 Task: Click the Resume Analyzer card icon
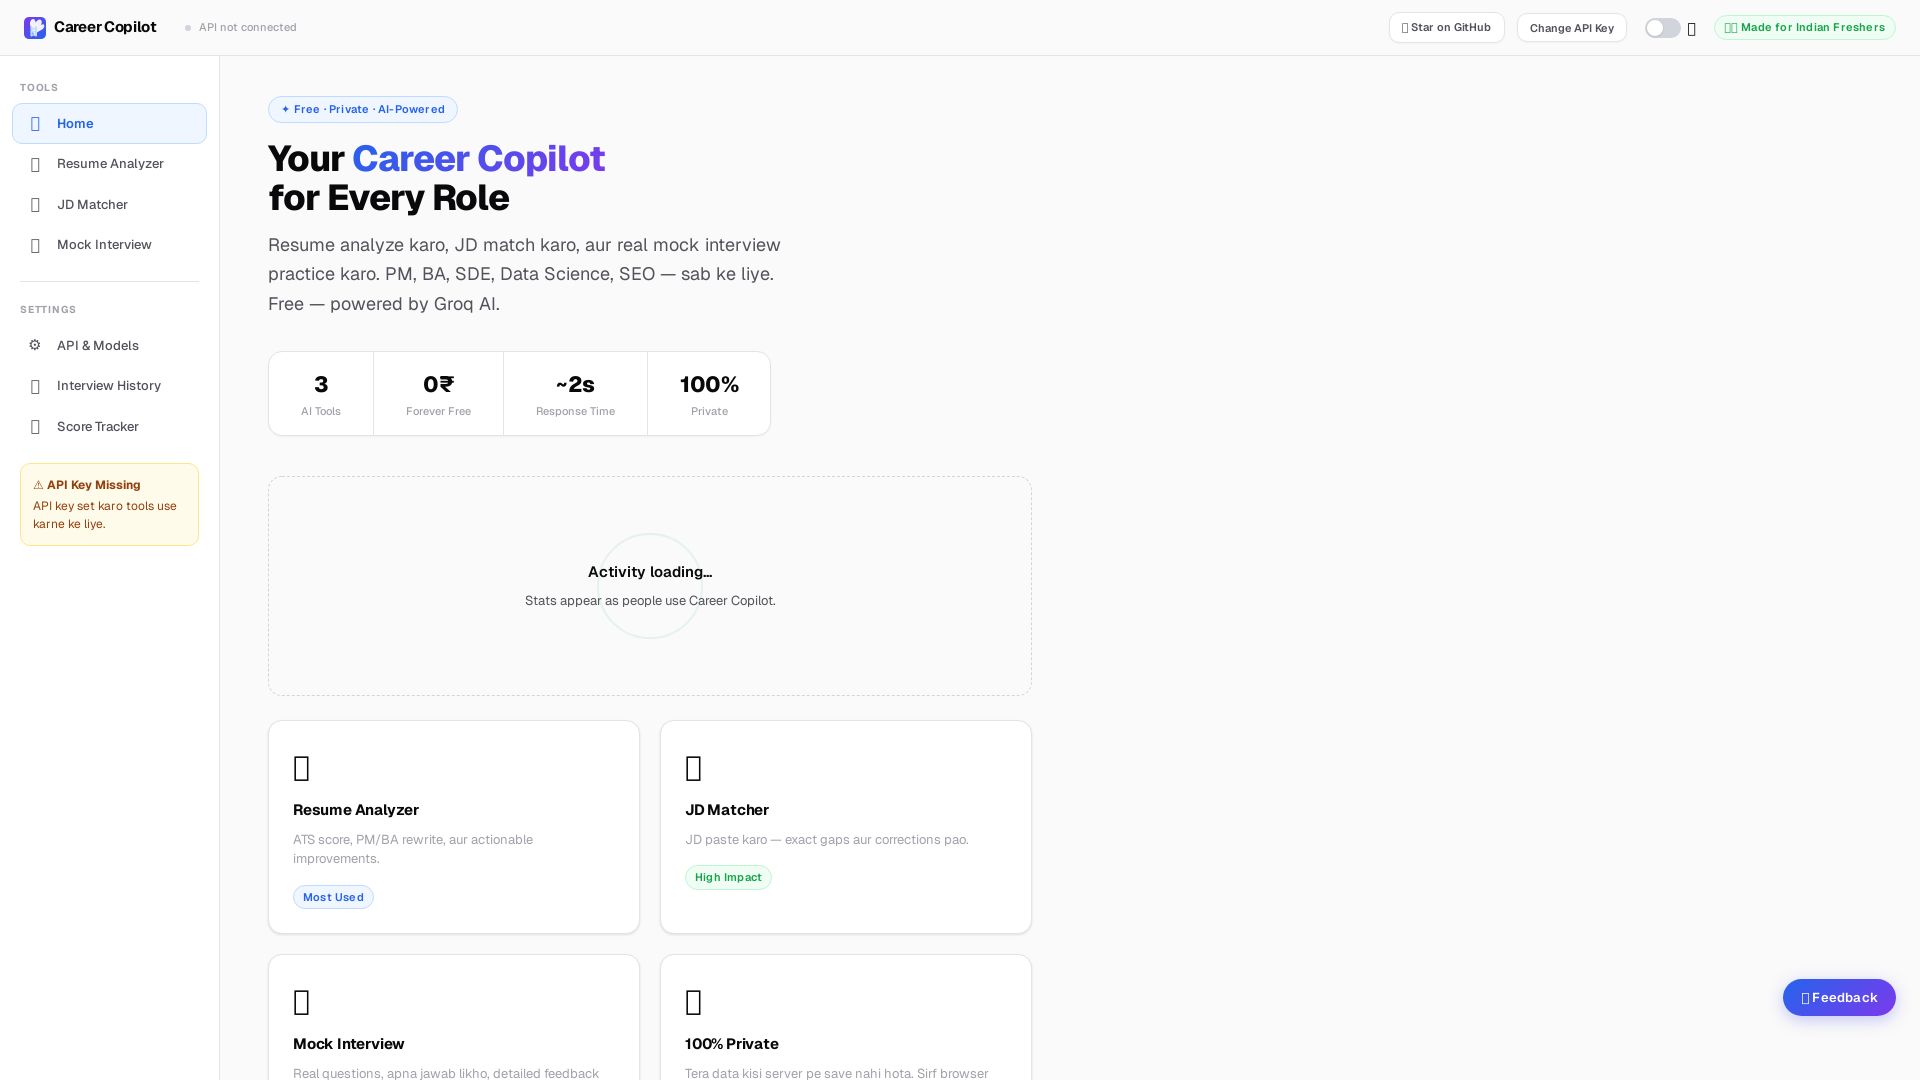[302, 768]
